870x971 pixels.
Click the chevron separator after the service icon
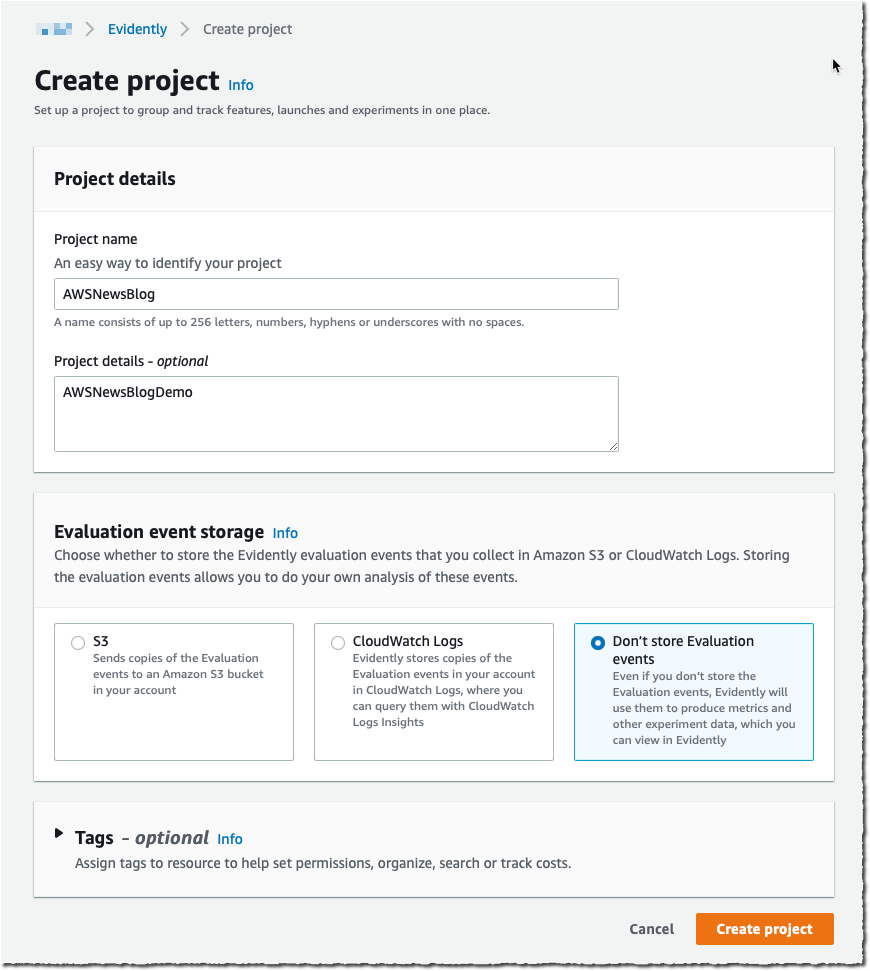coord(87,29)
